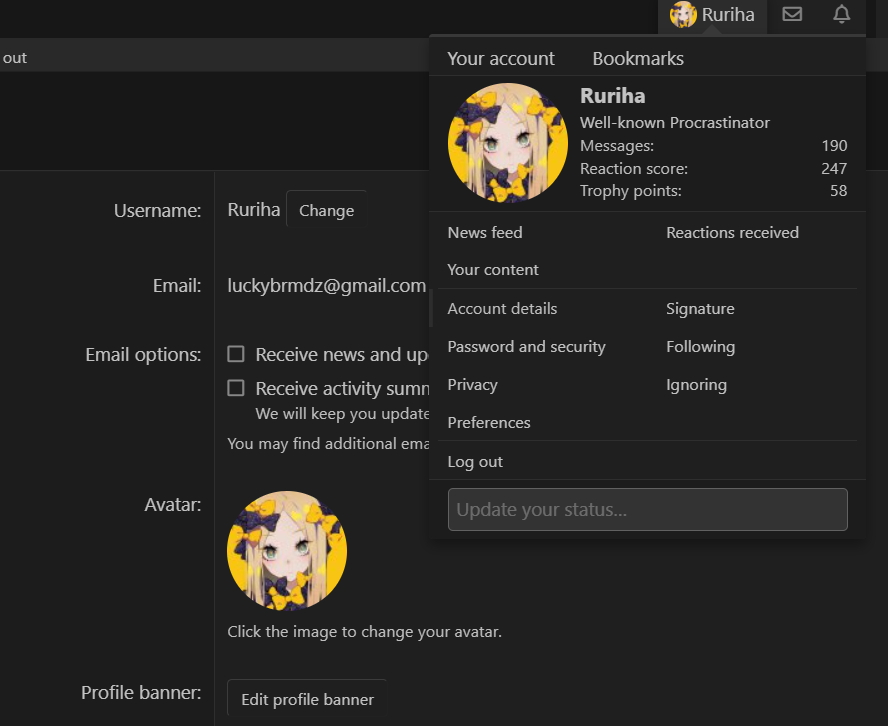Switch to the Bookmarks tab
Viewport: 888px width, 726px height.
(638, 58)
